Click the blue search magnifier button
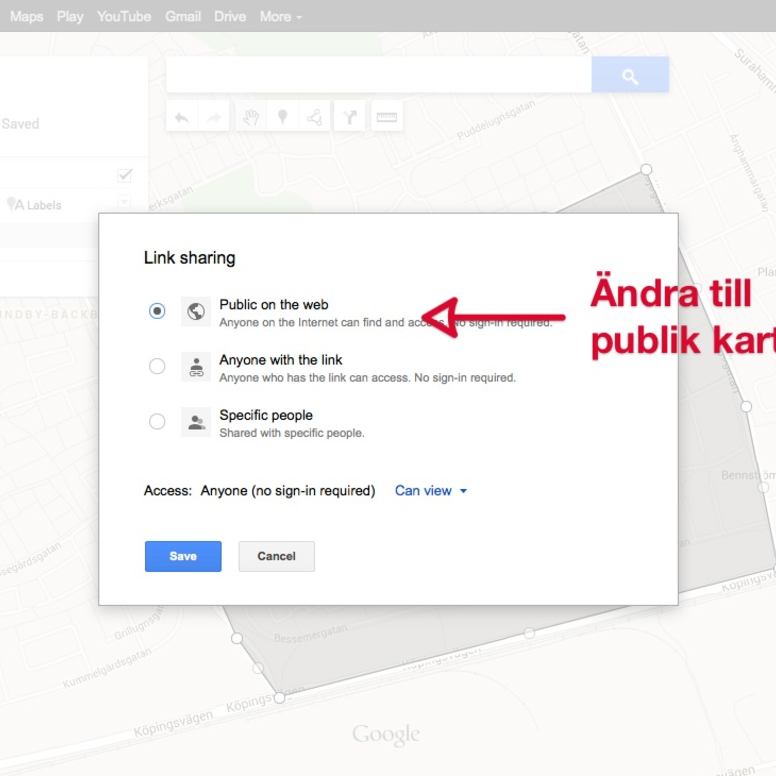Image resolution: width=776 pixels, height=776 pixels. click(x=630, y=76)
